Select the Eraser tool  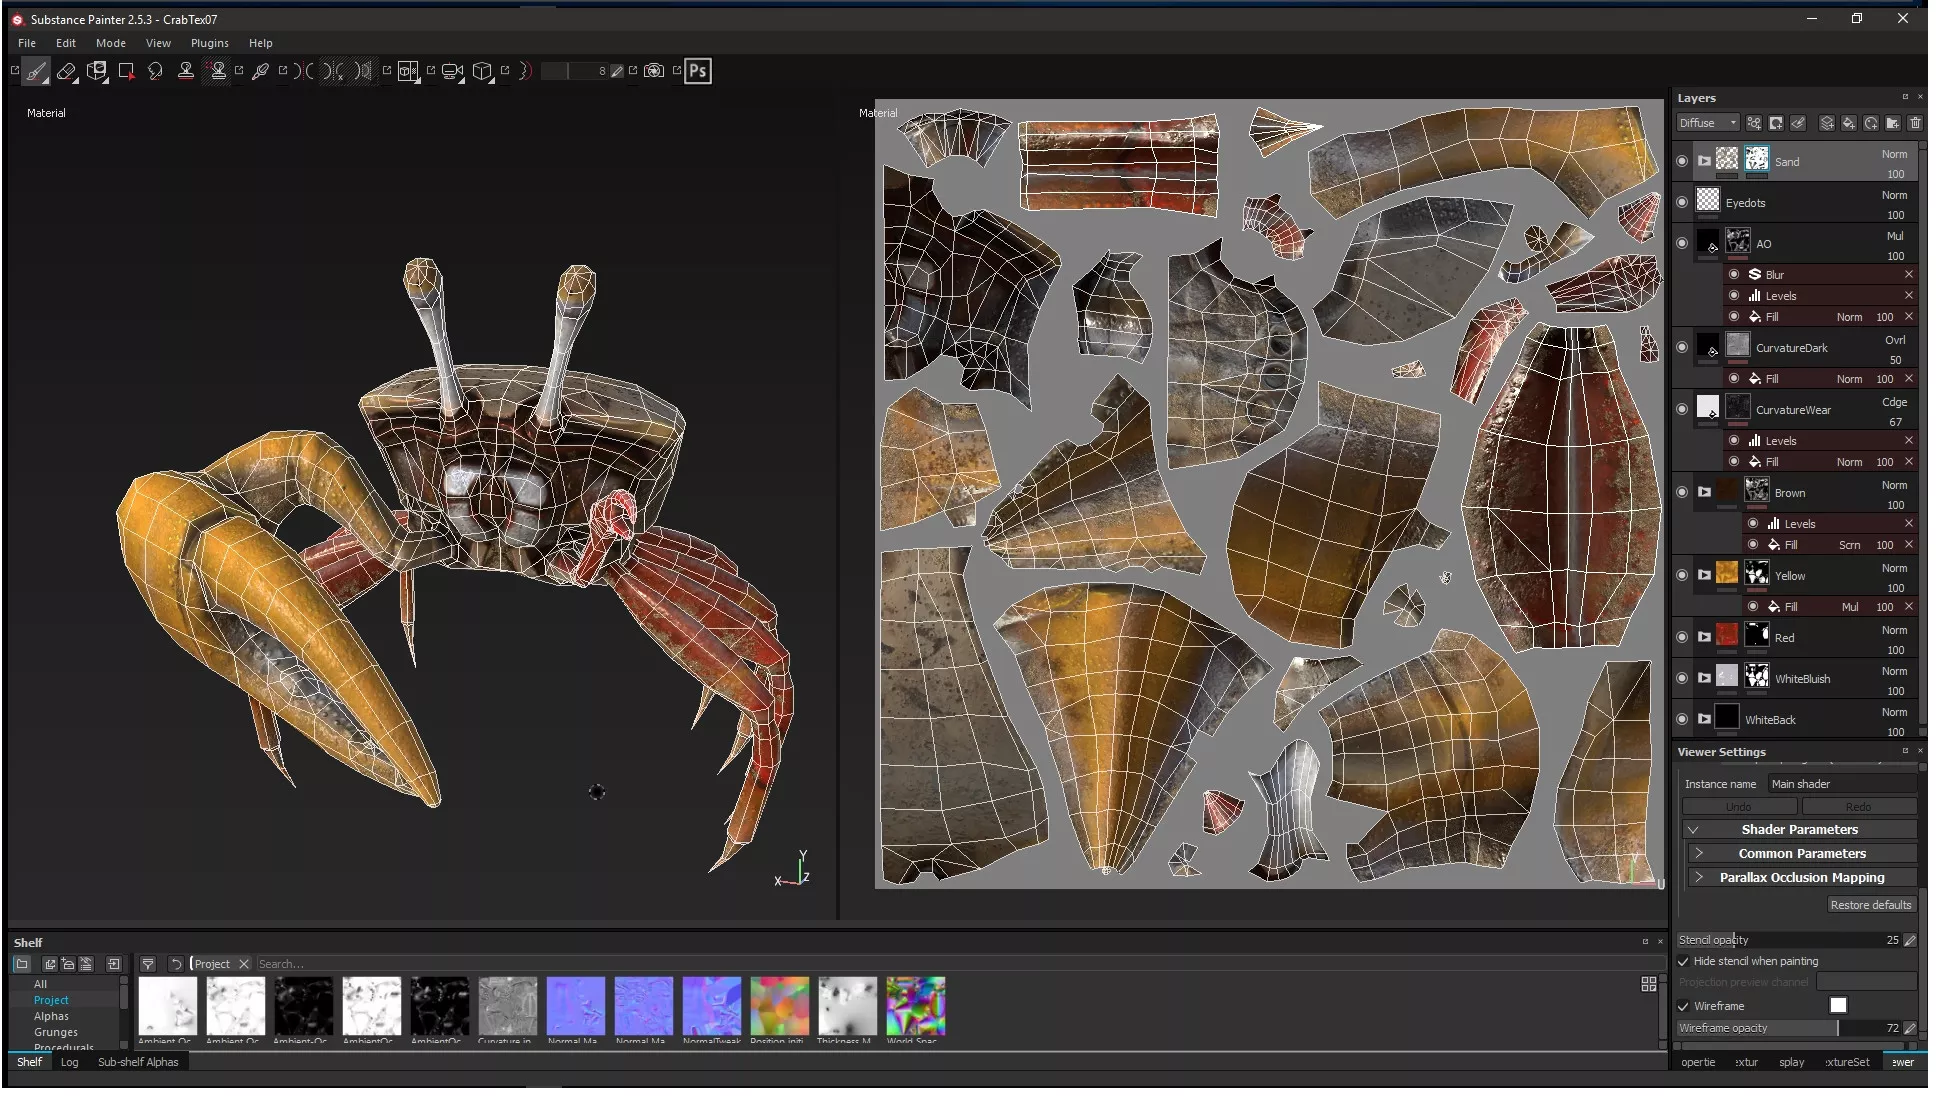click(x=66, y=71)
